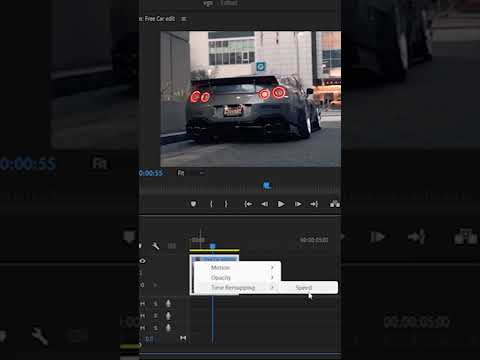This screenshot has width=480, height=360.
Task: Choose Time Remapping in context menu
Action: (237, 287)
